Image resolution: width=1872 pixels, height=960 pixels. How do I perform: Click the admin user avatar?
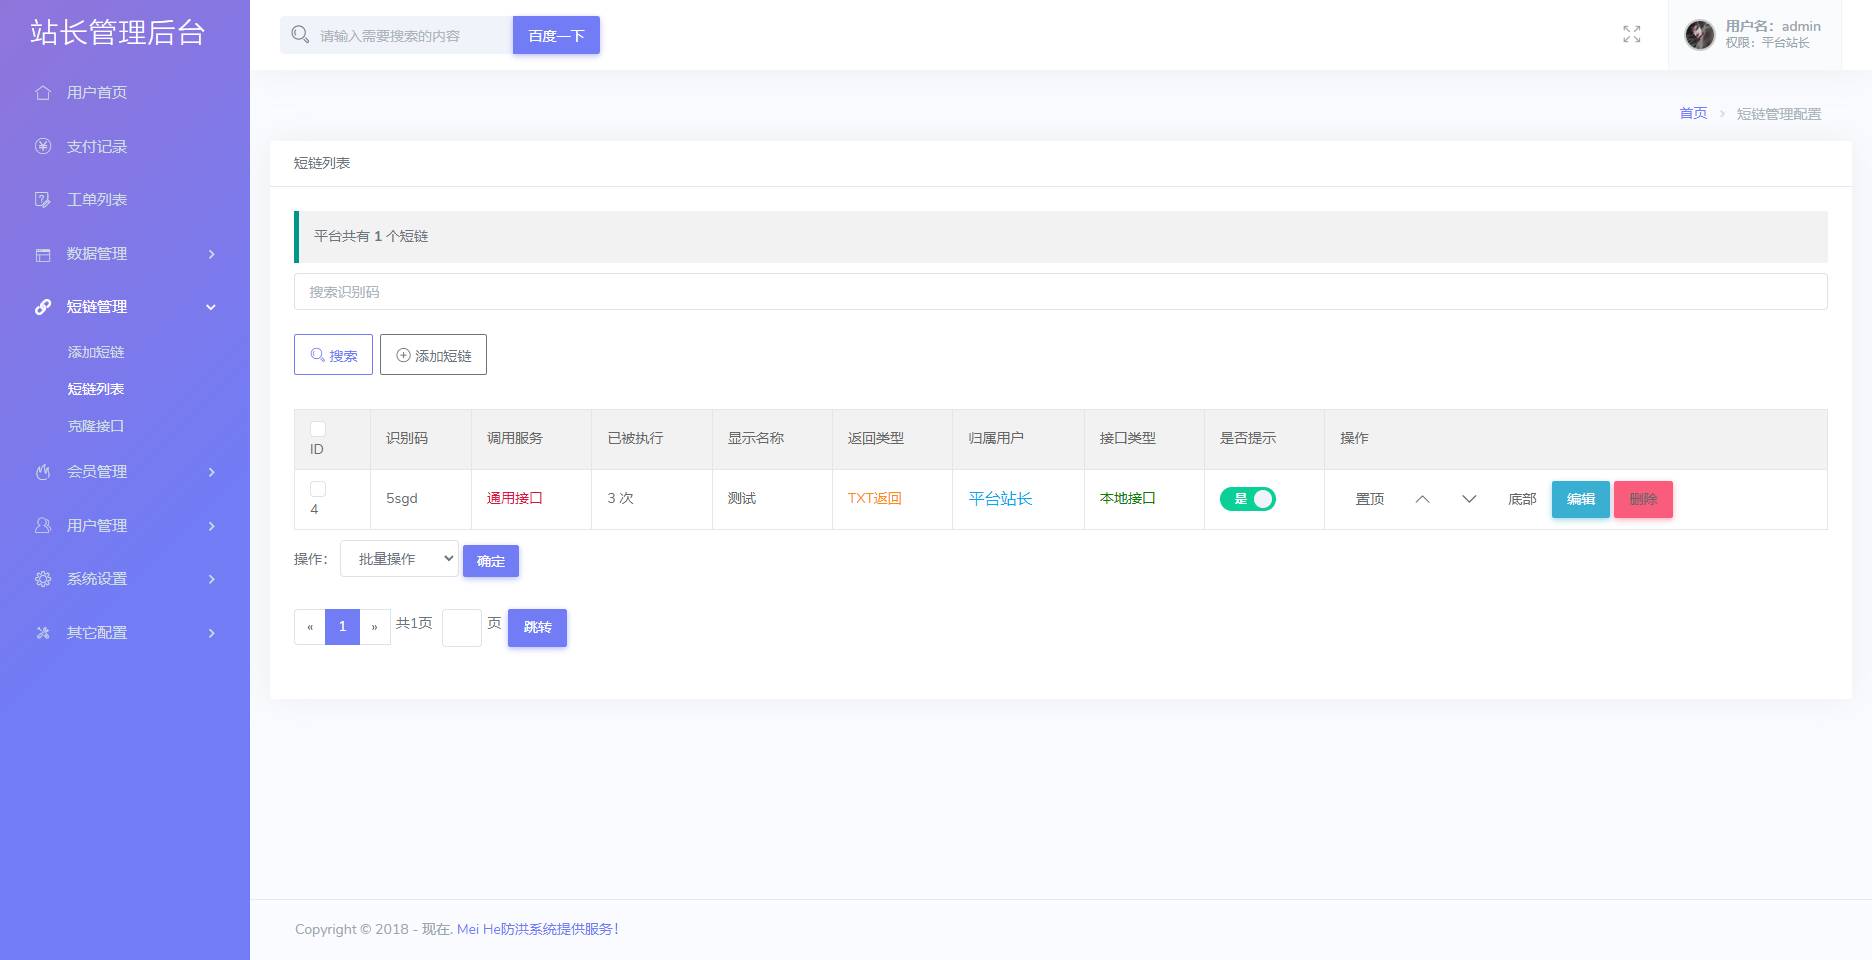tap(1699, 35)
